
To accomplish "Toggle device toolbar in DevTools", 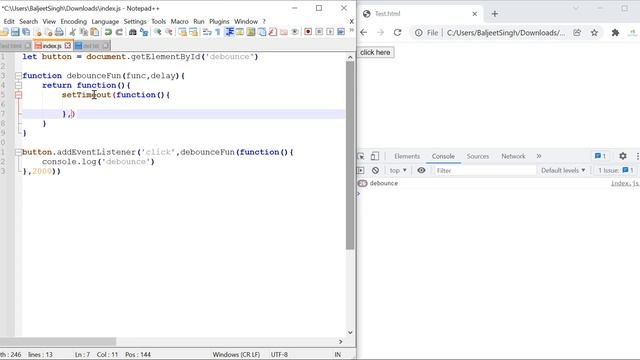I will 375,156.
